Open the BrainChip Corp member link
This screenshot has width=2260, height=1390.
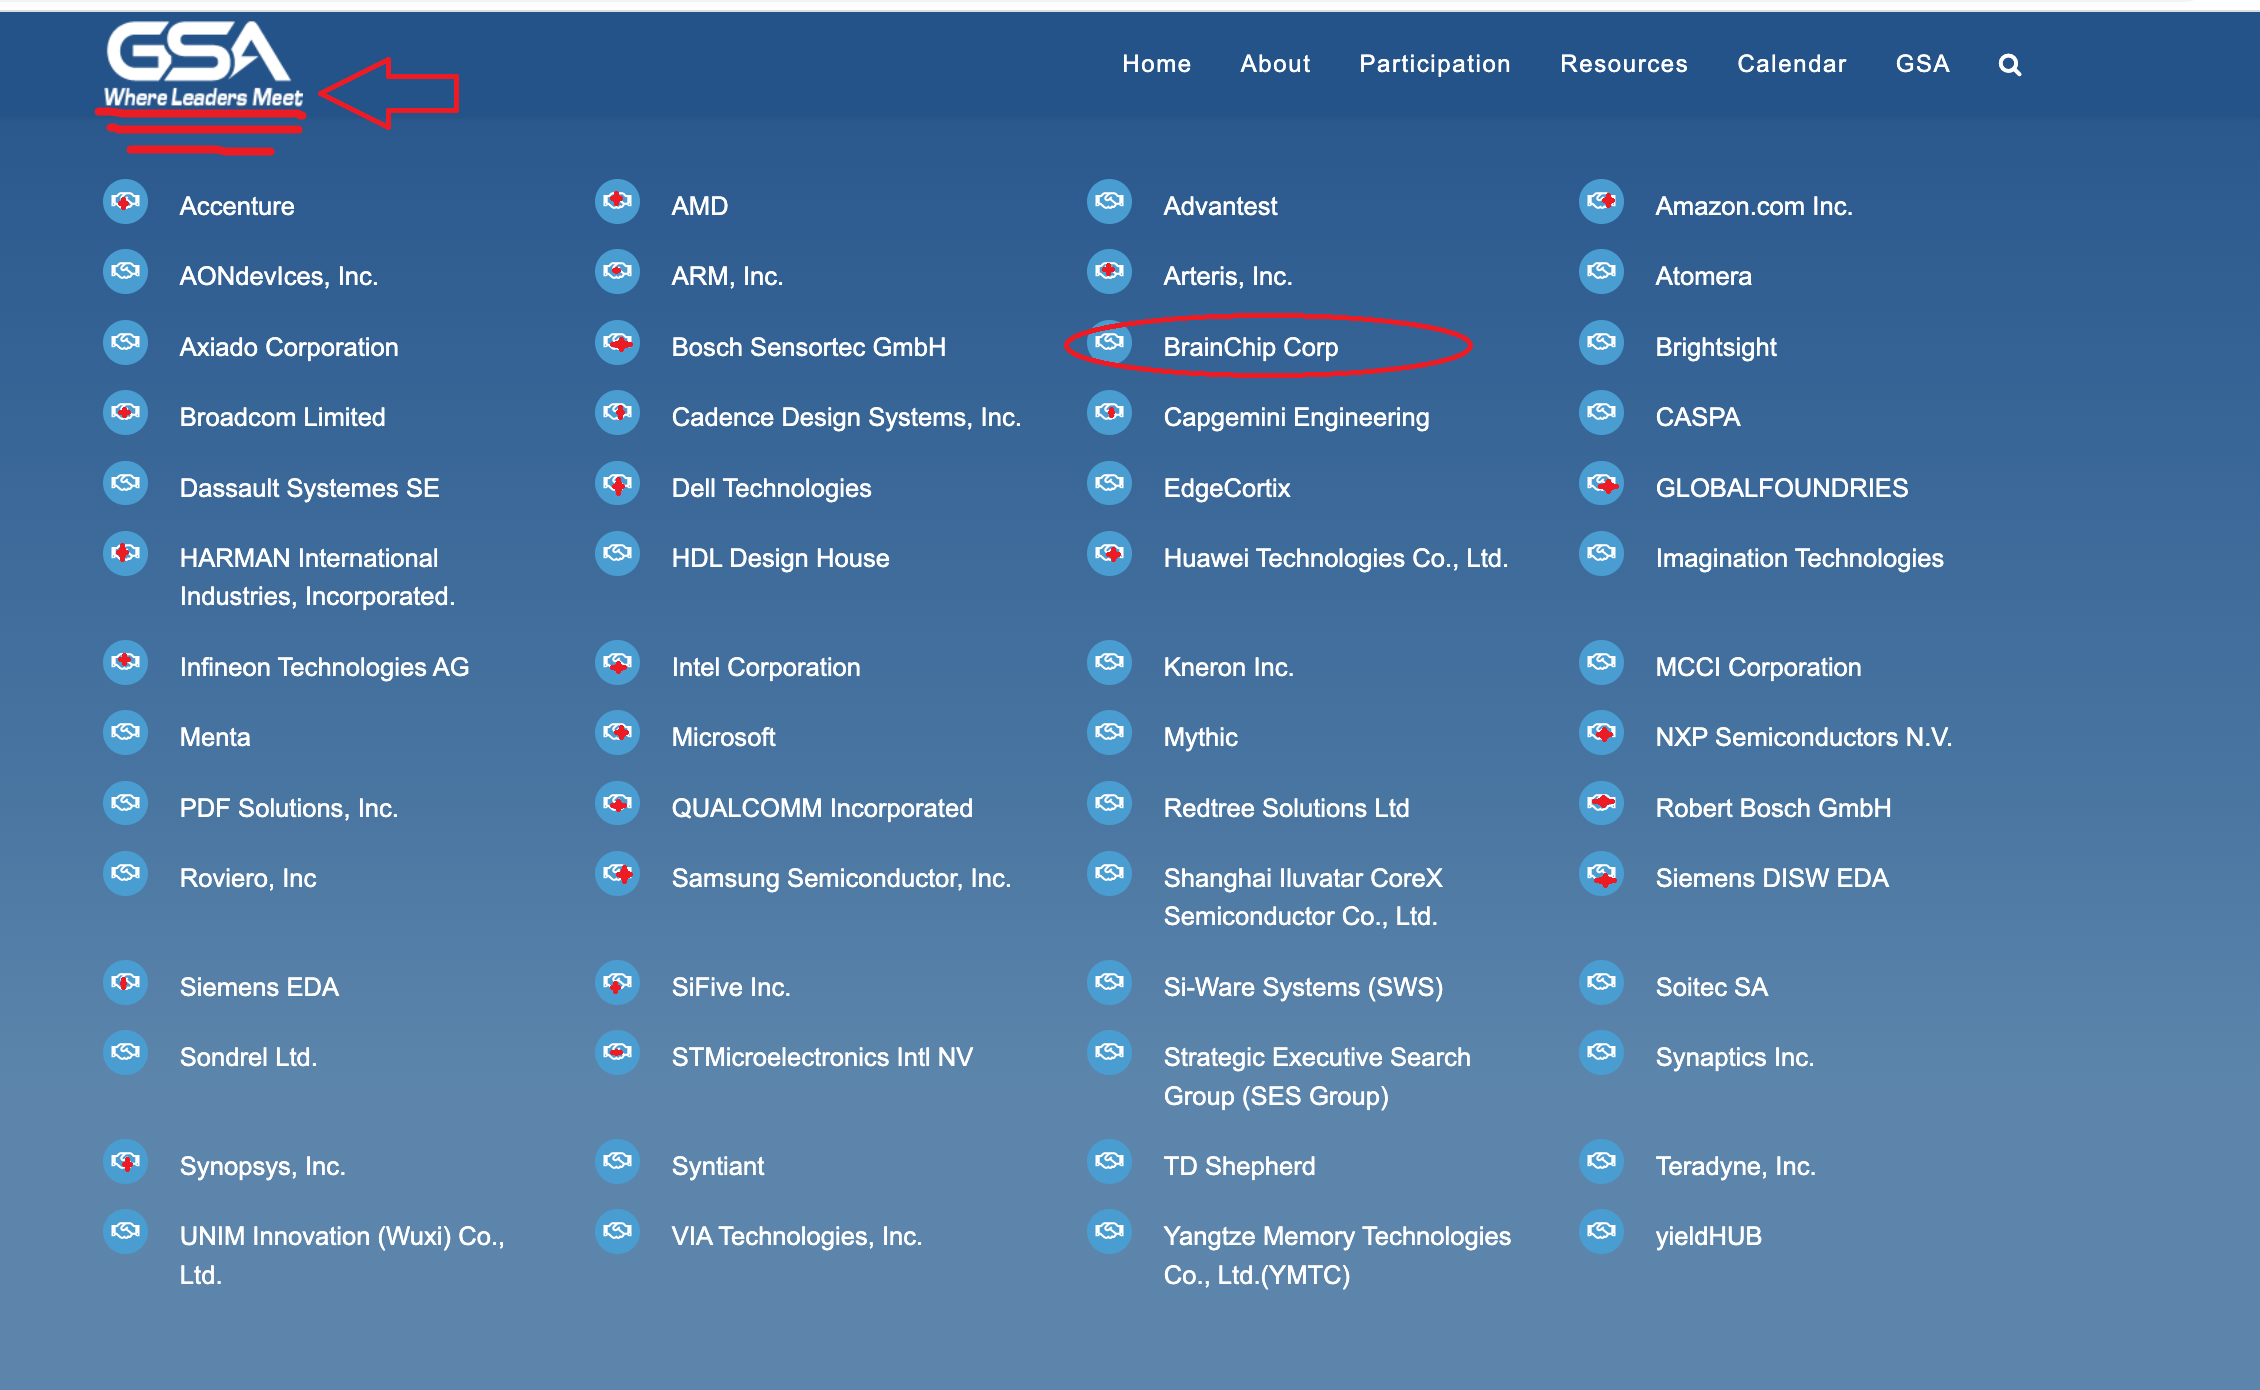coord(1250,347)
